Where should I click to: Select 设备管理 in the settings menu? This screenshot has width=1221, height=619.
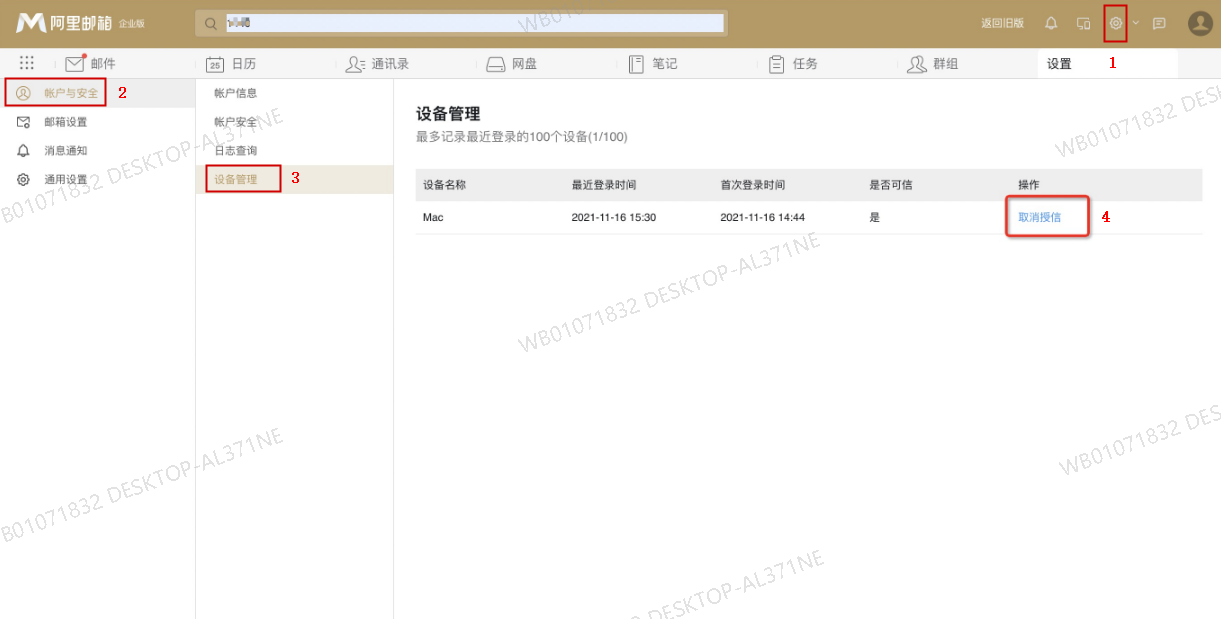(241, 178)
